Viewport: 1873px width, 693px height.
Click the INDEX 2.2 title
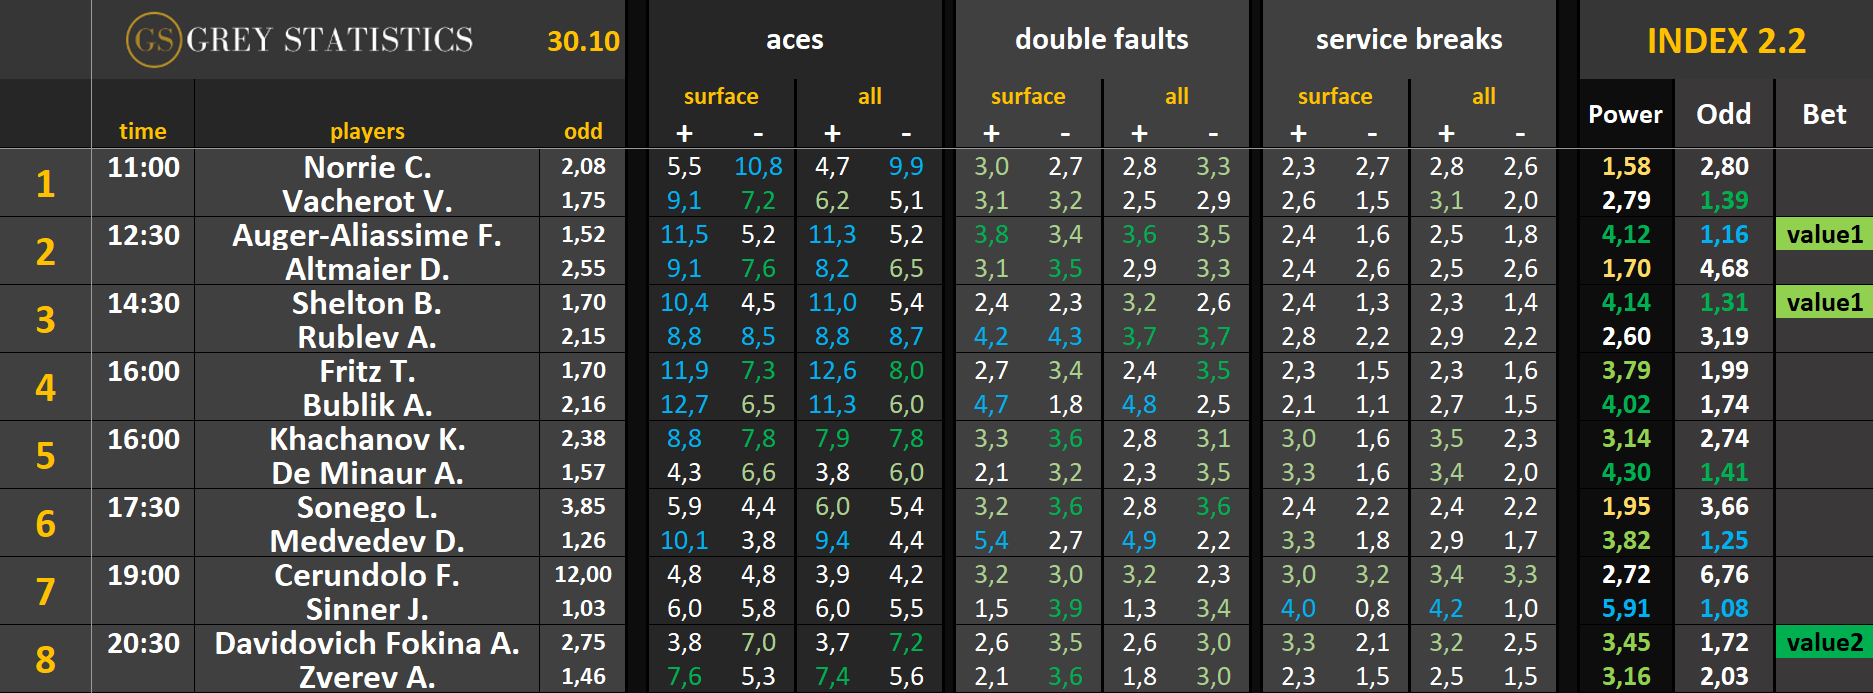click(1726, 41)
